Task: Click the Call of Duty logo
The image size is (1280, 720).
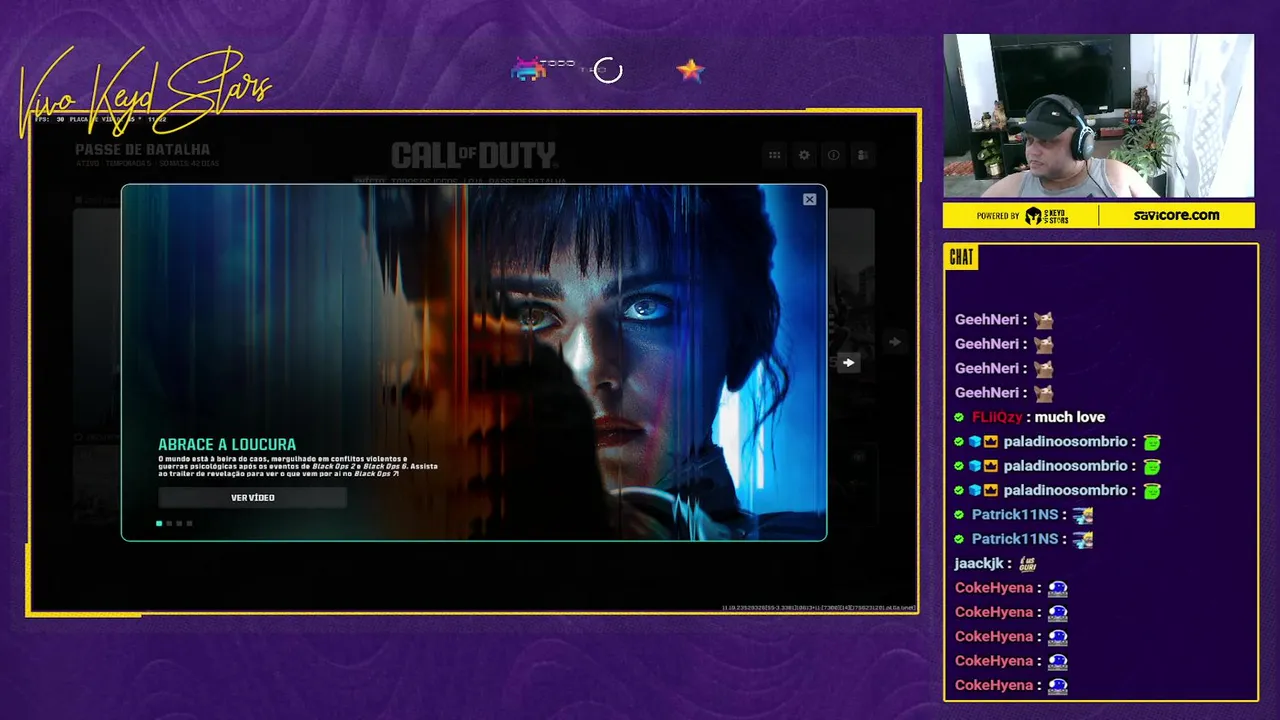Action: pyautogui.click(x=473, y=155)
